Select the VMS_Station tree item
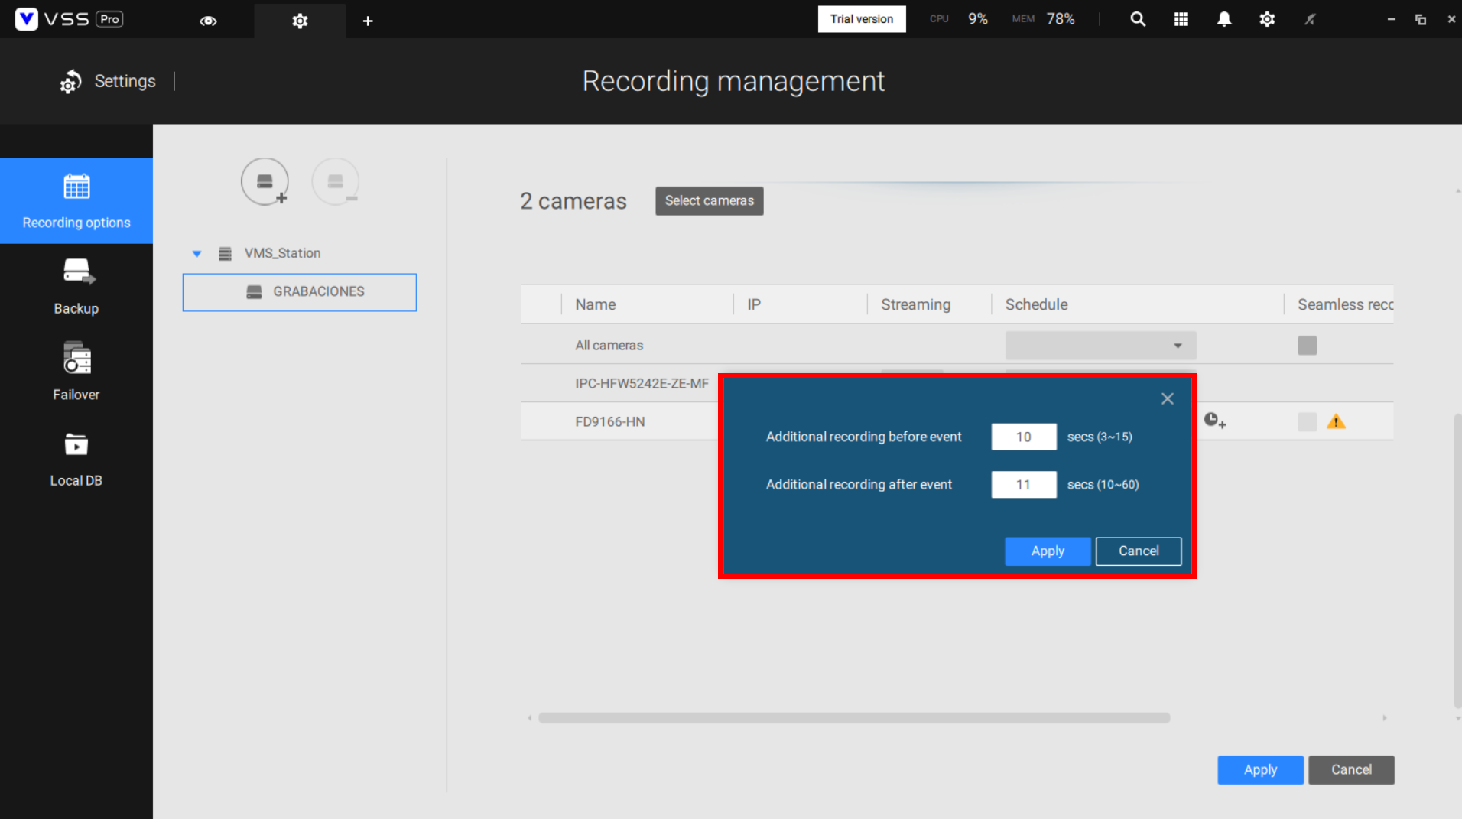The width and height of the screenshot is (1463, 819). coord(282,254)
